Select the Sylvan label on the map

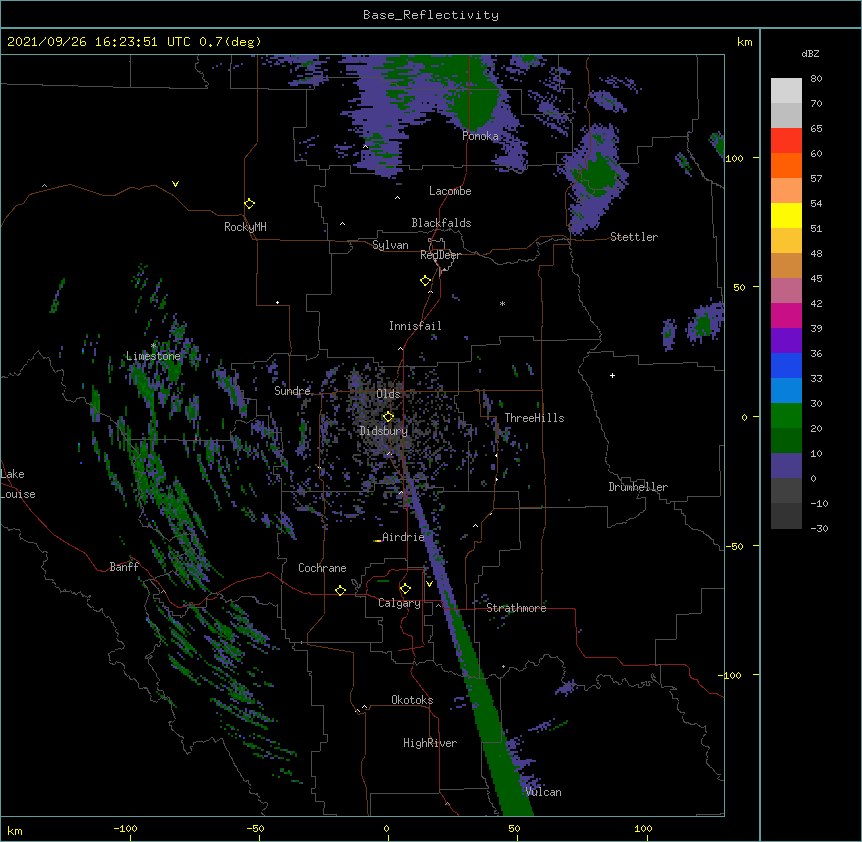click(x=390, y=245)
